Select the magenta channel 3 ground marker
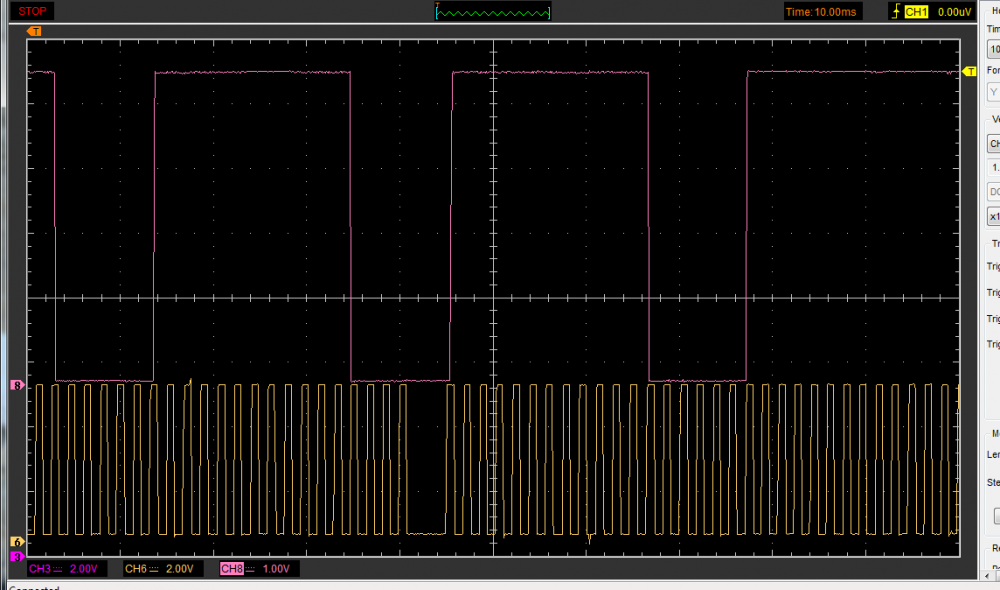 (x=16, y=555)
